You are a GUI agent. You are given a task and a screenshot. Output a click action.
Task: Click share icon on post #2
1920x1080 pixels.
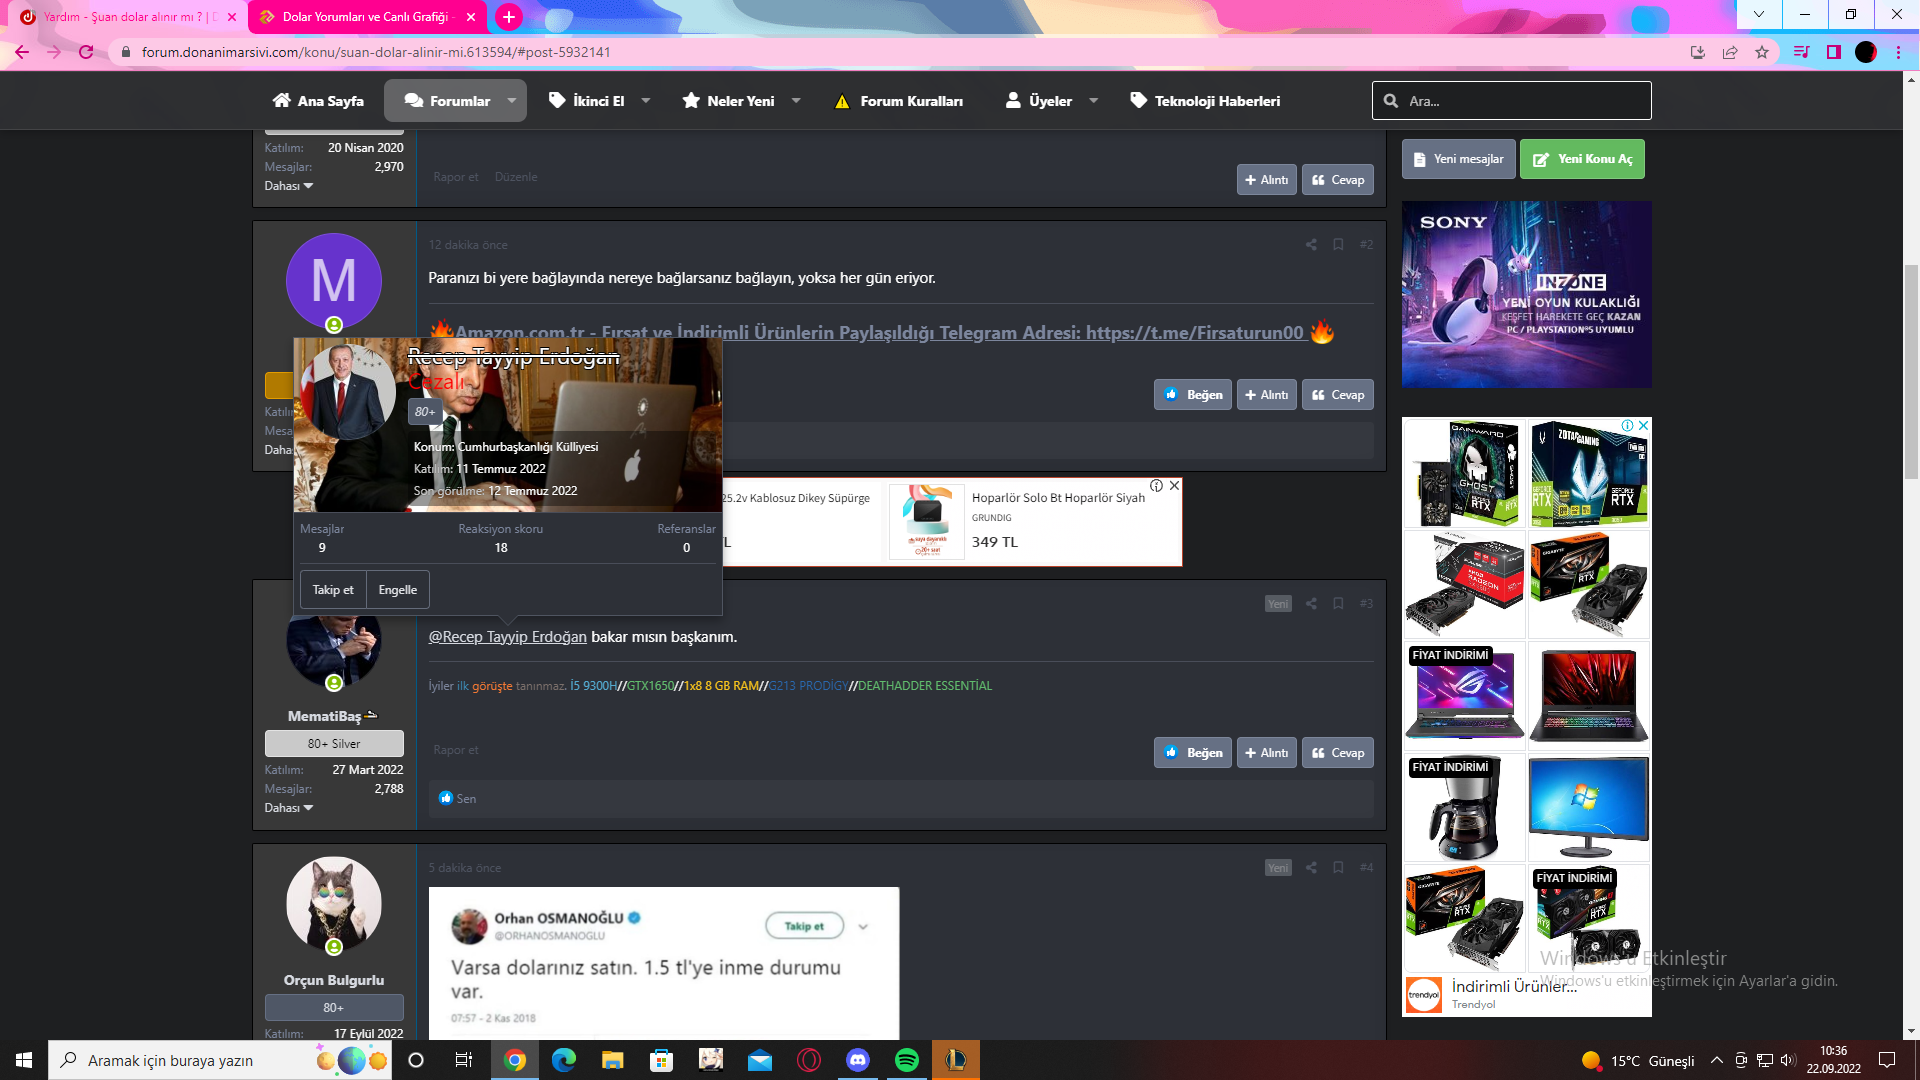point(1311,245)
